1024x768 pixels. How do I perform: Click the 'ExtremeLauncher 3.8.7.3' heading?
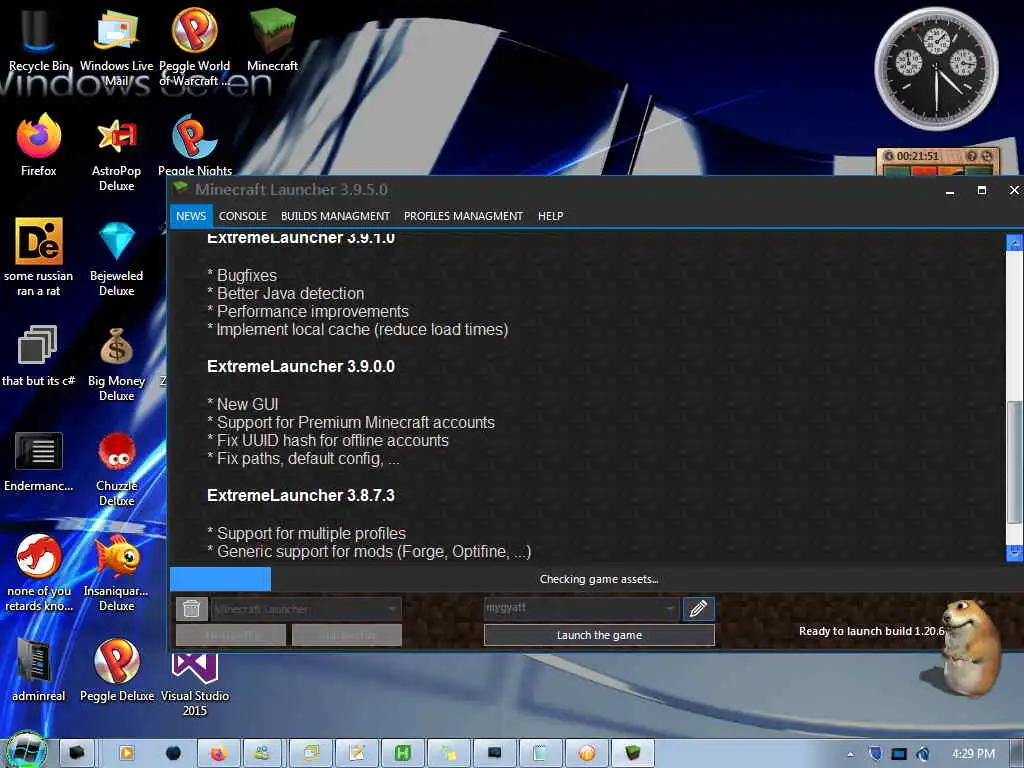click(x=300, y=496)
